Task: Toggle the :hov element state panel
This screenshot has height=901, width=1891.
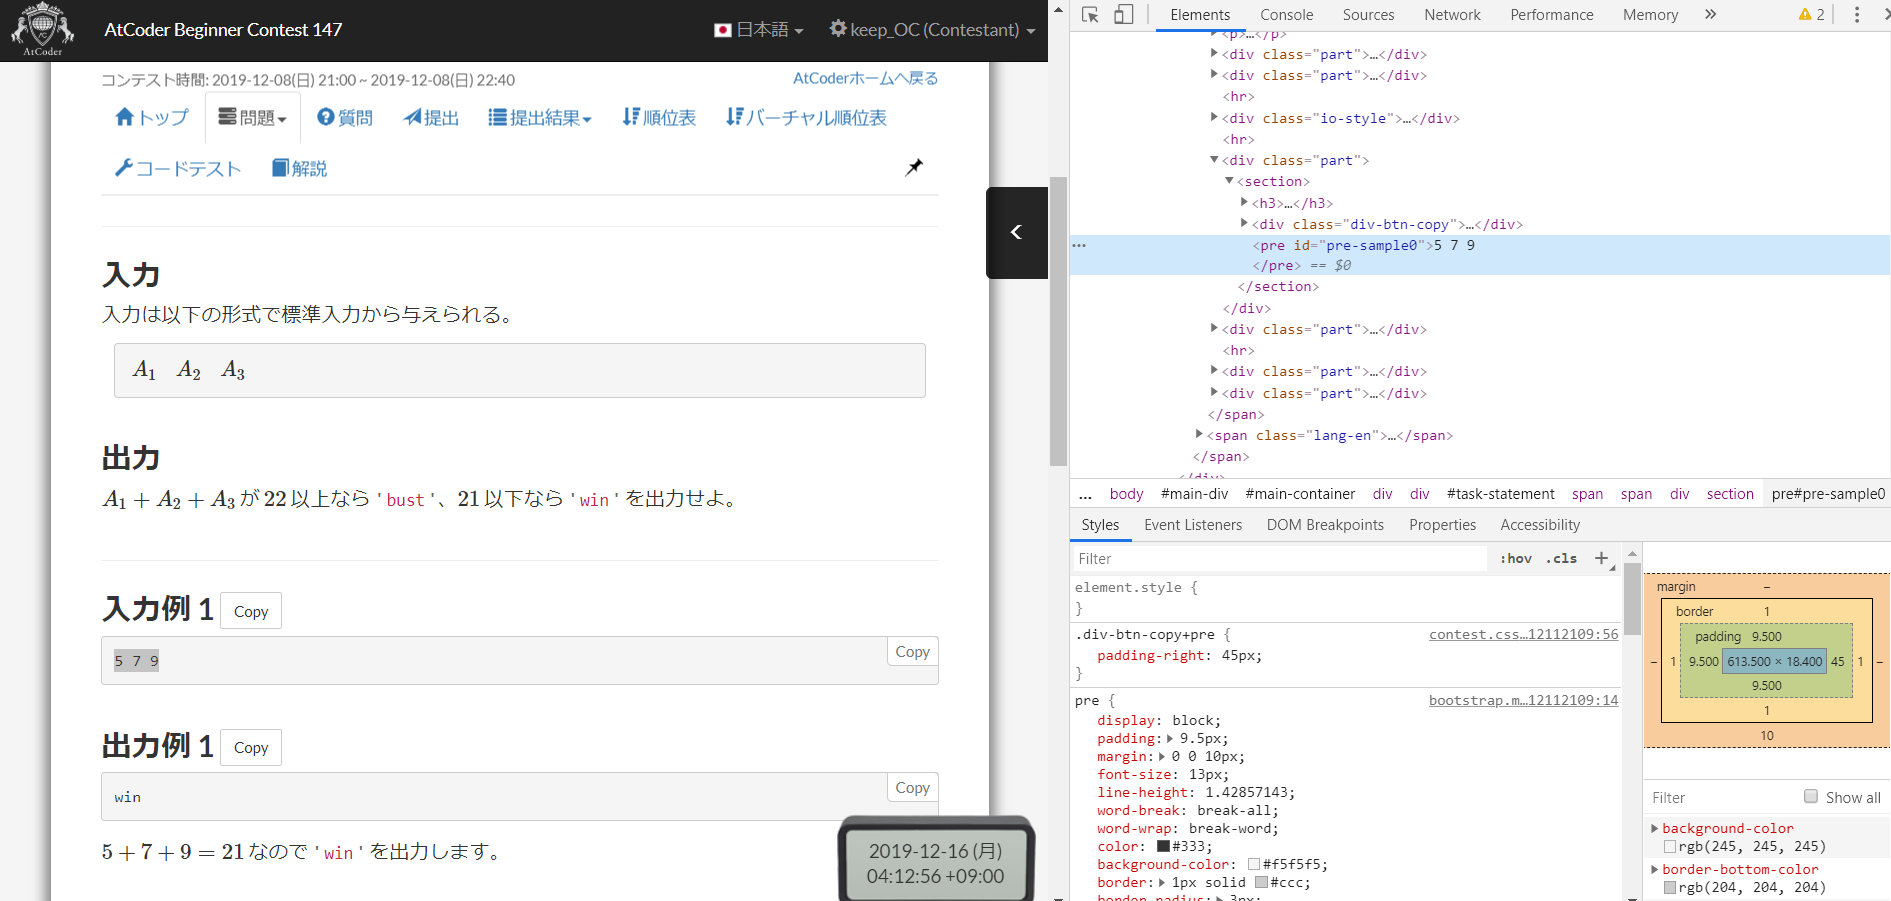Action: [x=1516, y=559]
